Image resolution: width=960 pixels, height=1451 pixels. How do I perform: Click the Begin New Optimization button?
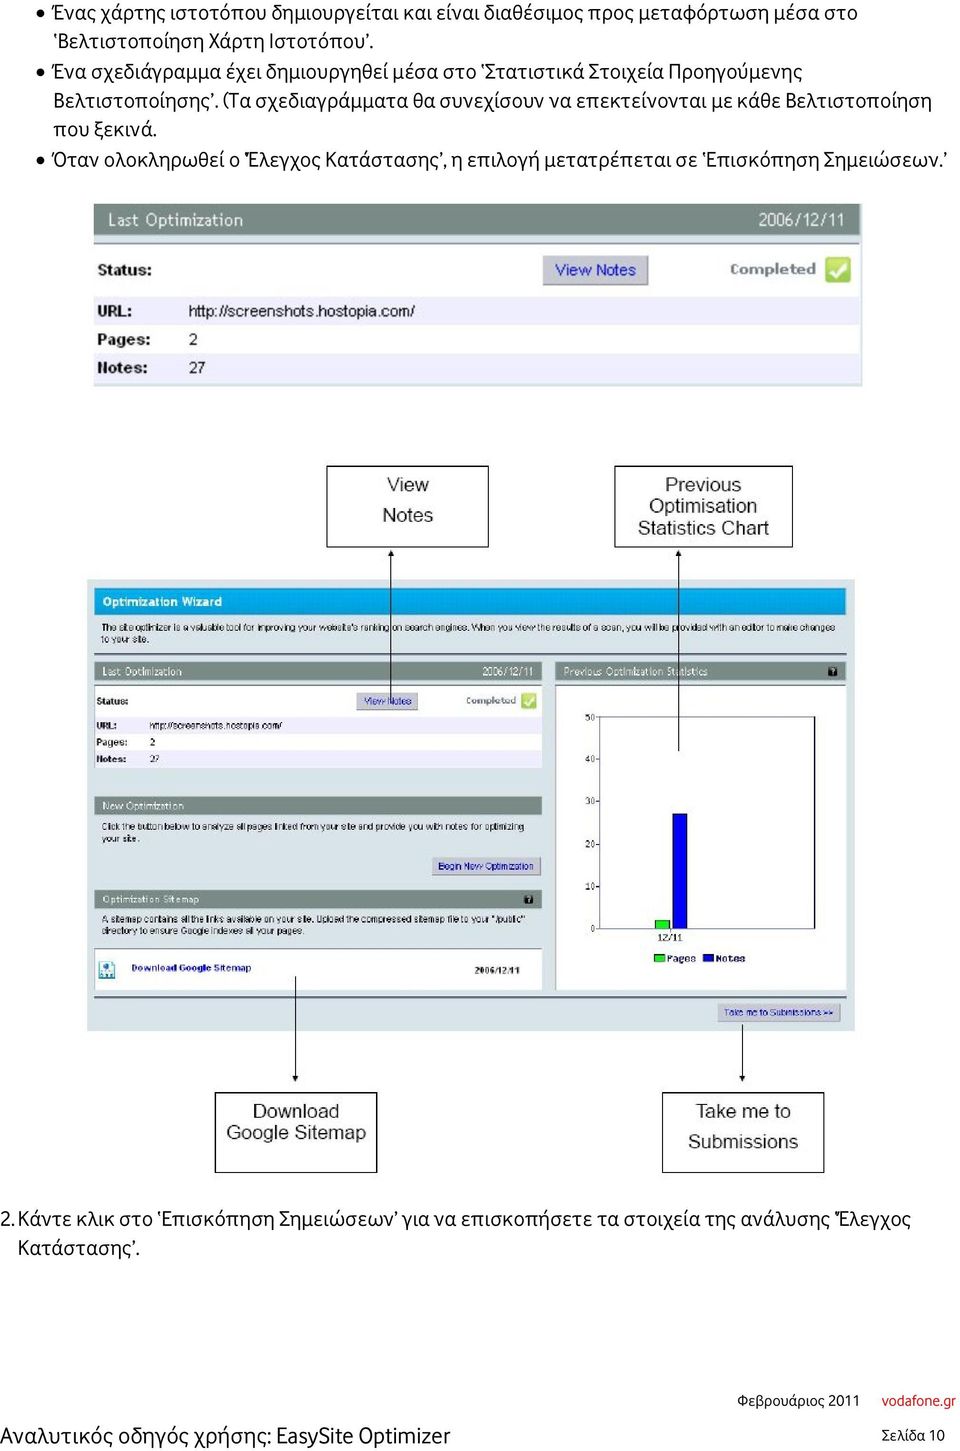point(486,866)
